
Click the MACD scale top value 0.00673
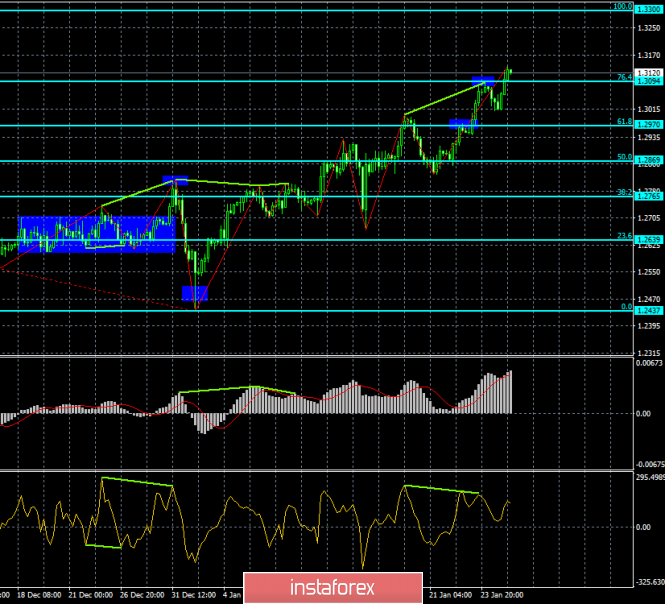649,363
